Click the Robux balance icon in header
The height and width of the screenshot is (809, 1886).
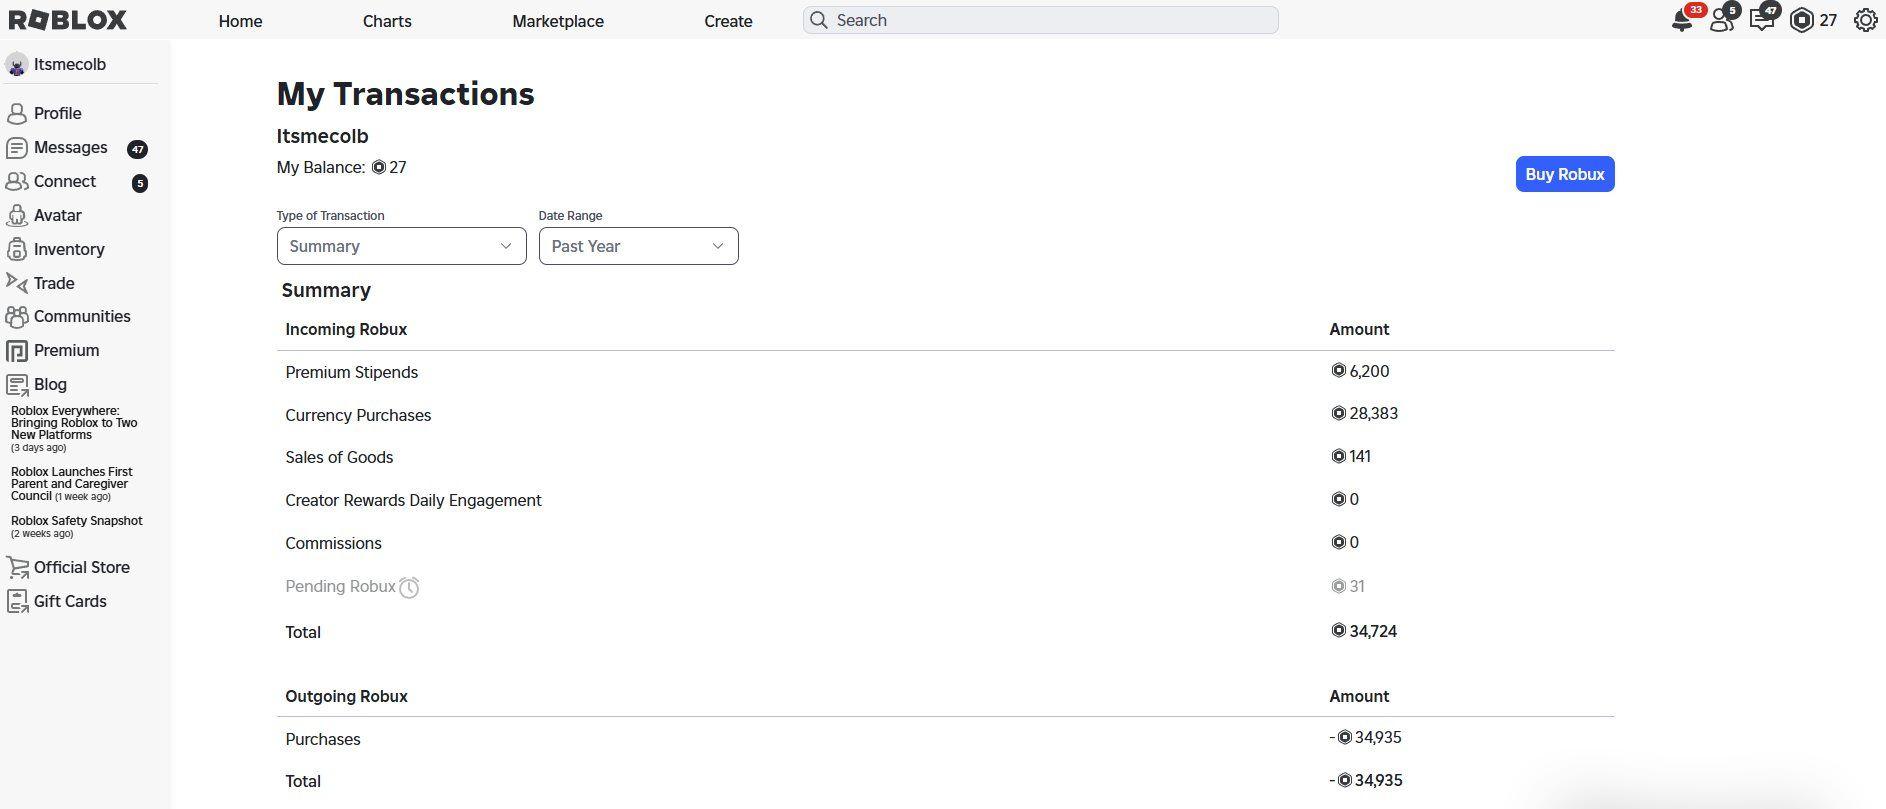[1802, 21]
